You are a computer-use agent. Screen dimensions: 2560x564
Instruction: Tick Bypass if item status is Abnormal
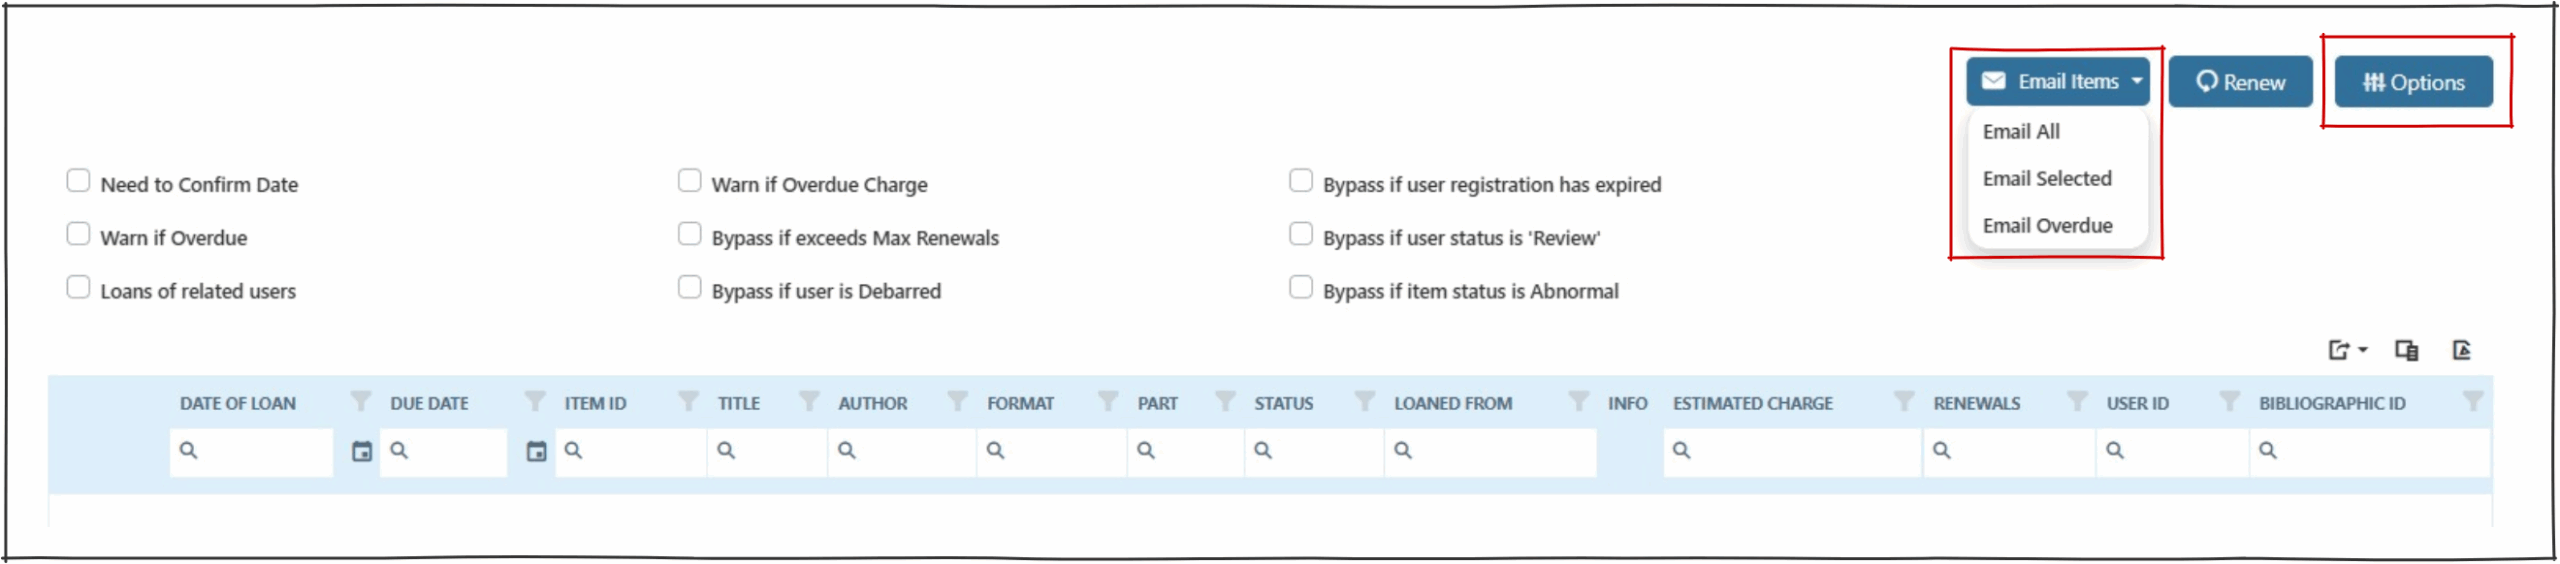tap(1300, 288)
